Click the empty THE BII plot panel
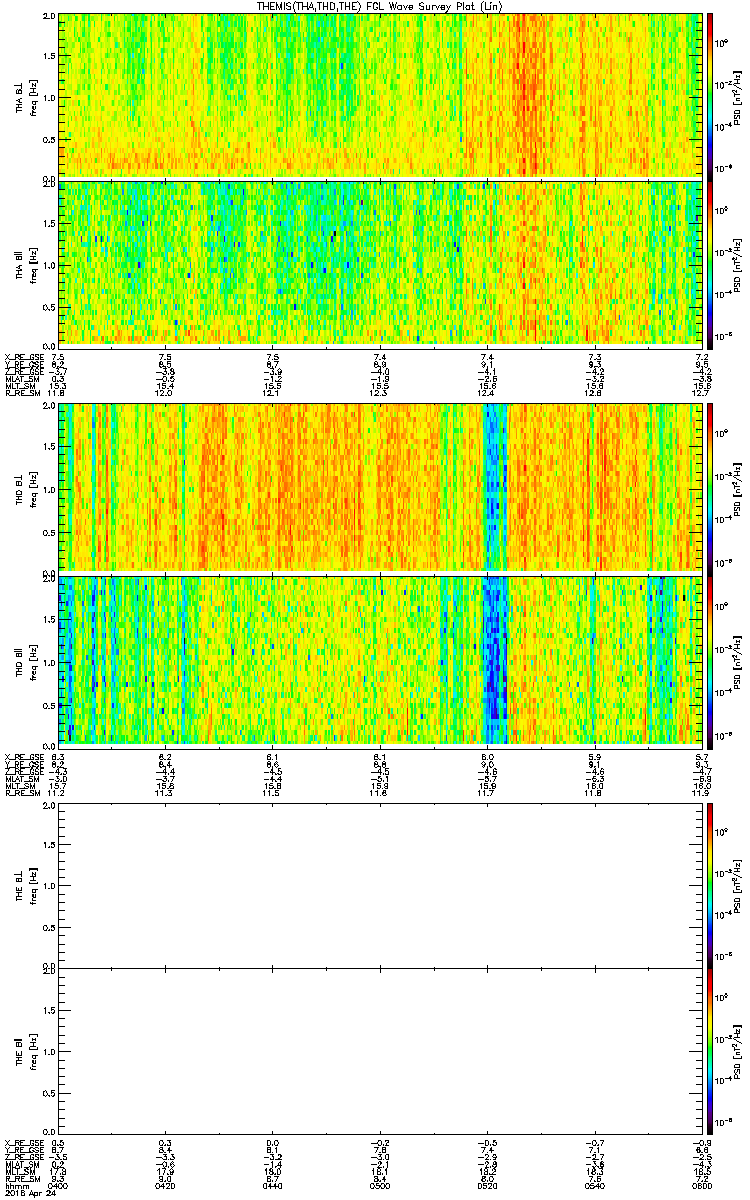 click(x=380, y=1051)
